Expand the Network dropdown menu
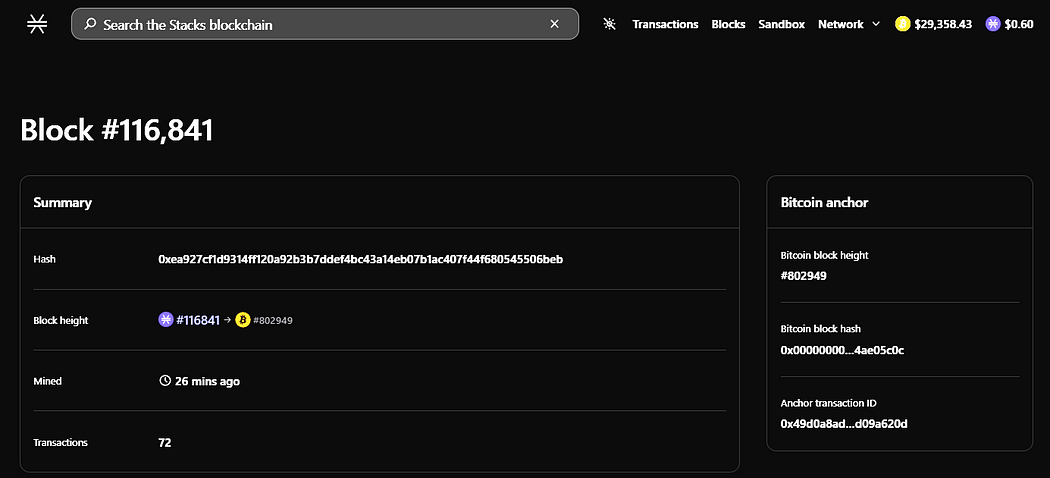This screenshot has width=1050, height=478. click(x=848, y=24)
